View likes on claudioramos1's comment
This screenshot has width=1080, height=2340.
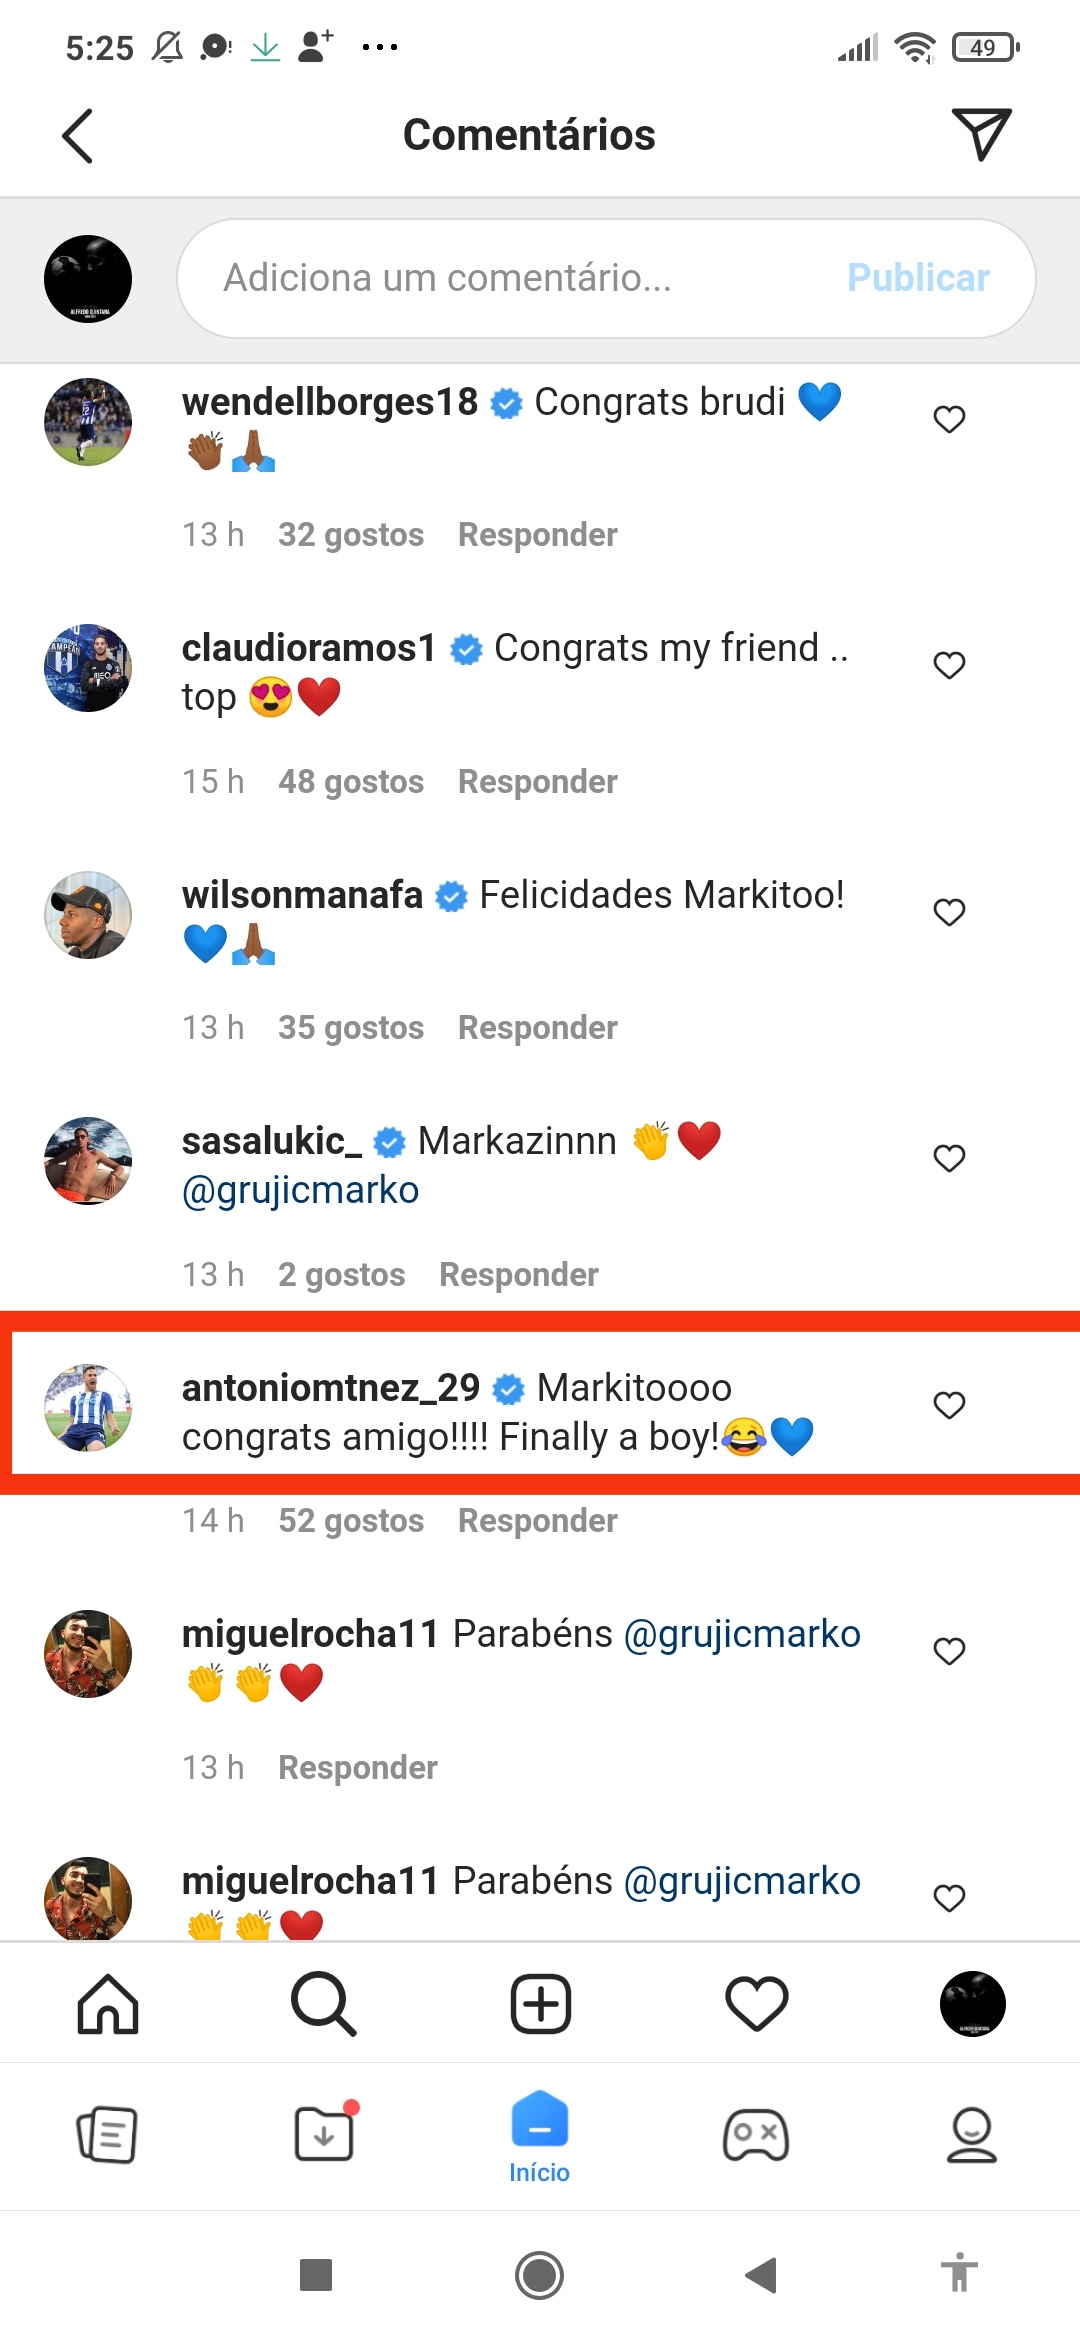pyautogui.click(x=350, y=782)
